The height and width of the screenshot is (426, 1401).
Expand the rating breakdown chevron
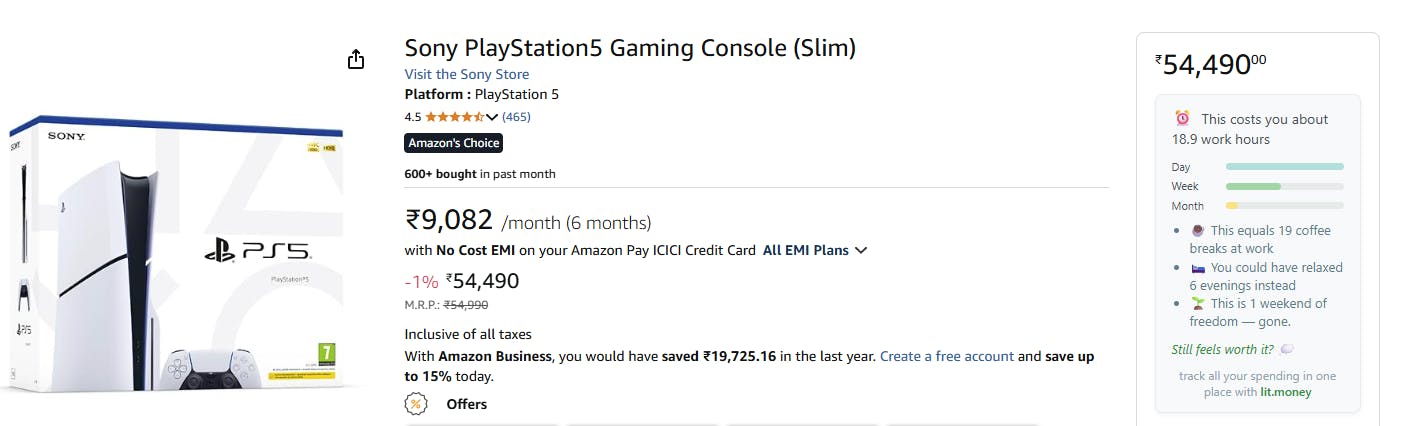492,117
